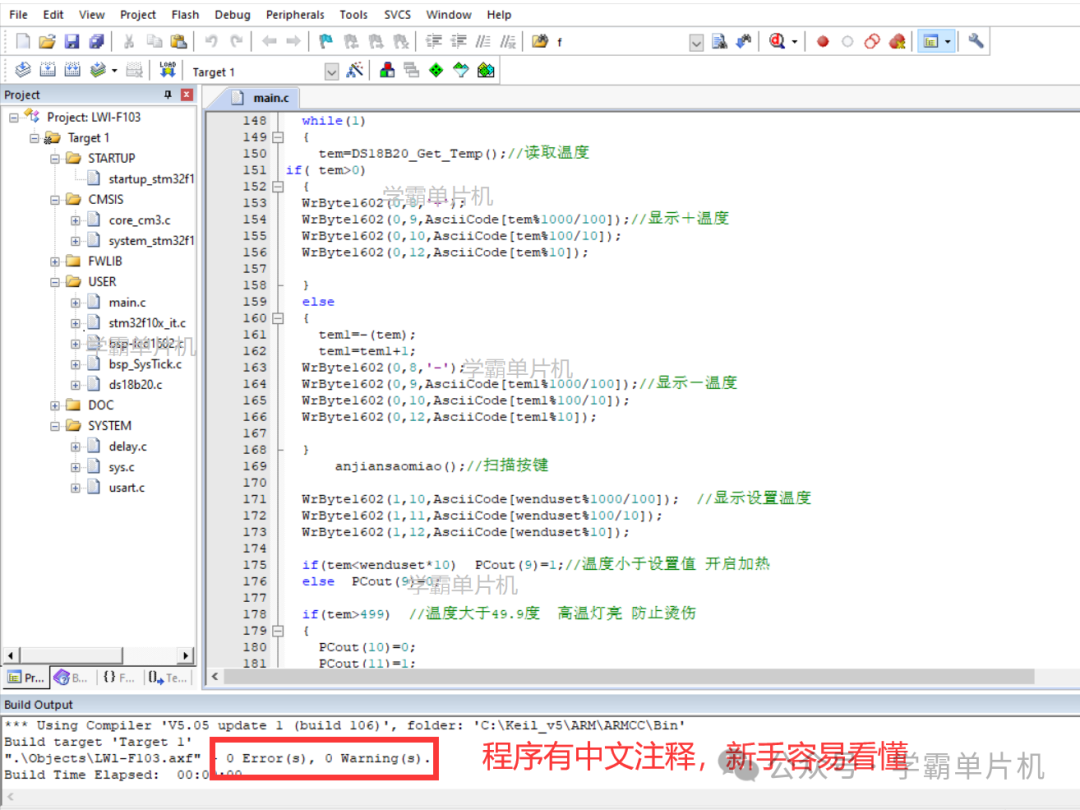
Task: Click the Comment selection icon
Action: pyautogui.click(x=484, y=41)
